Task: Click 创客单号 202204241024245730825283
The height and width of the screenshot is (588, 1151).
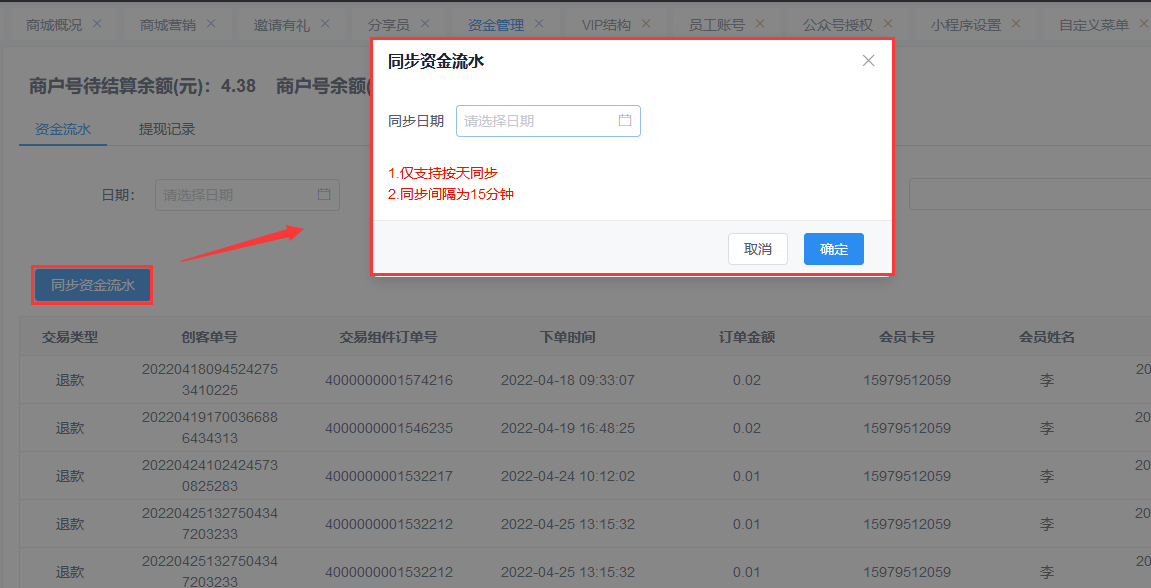Action: [x=210, y=475]
